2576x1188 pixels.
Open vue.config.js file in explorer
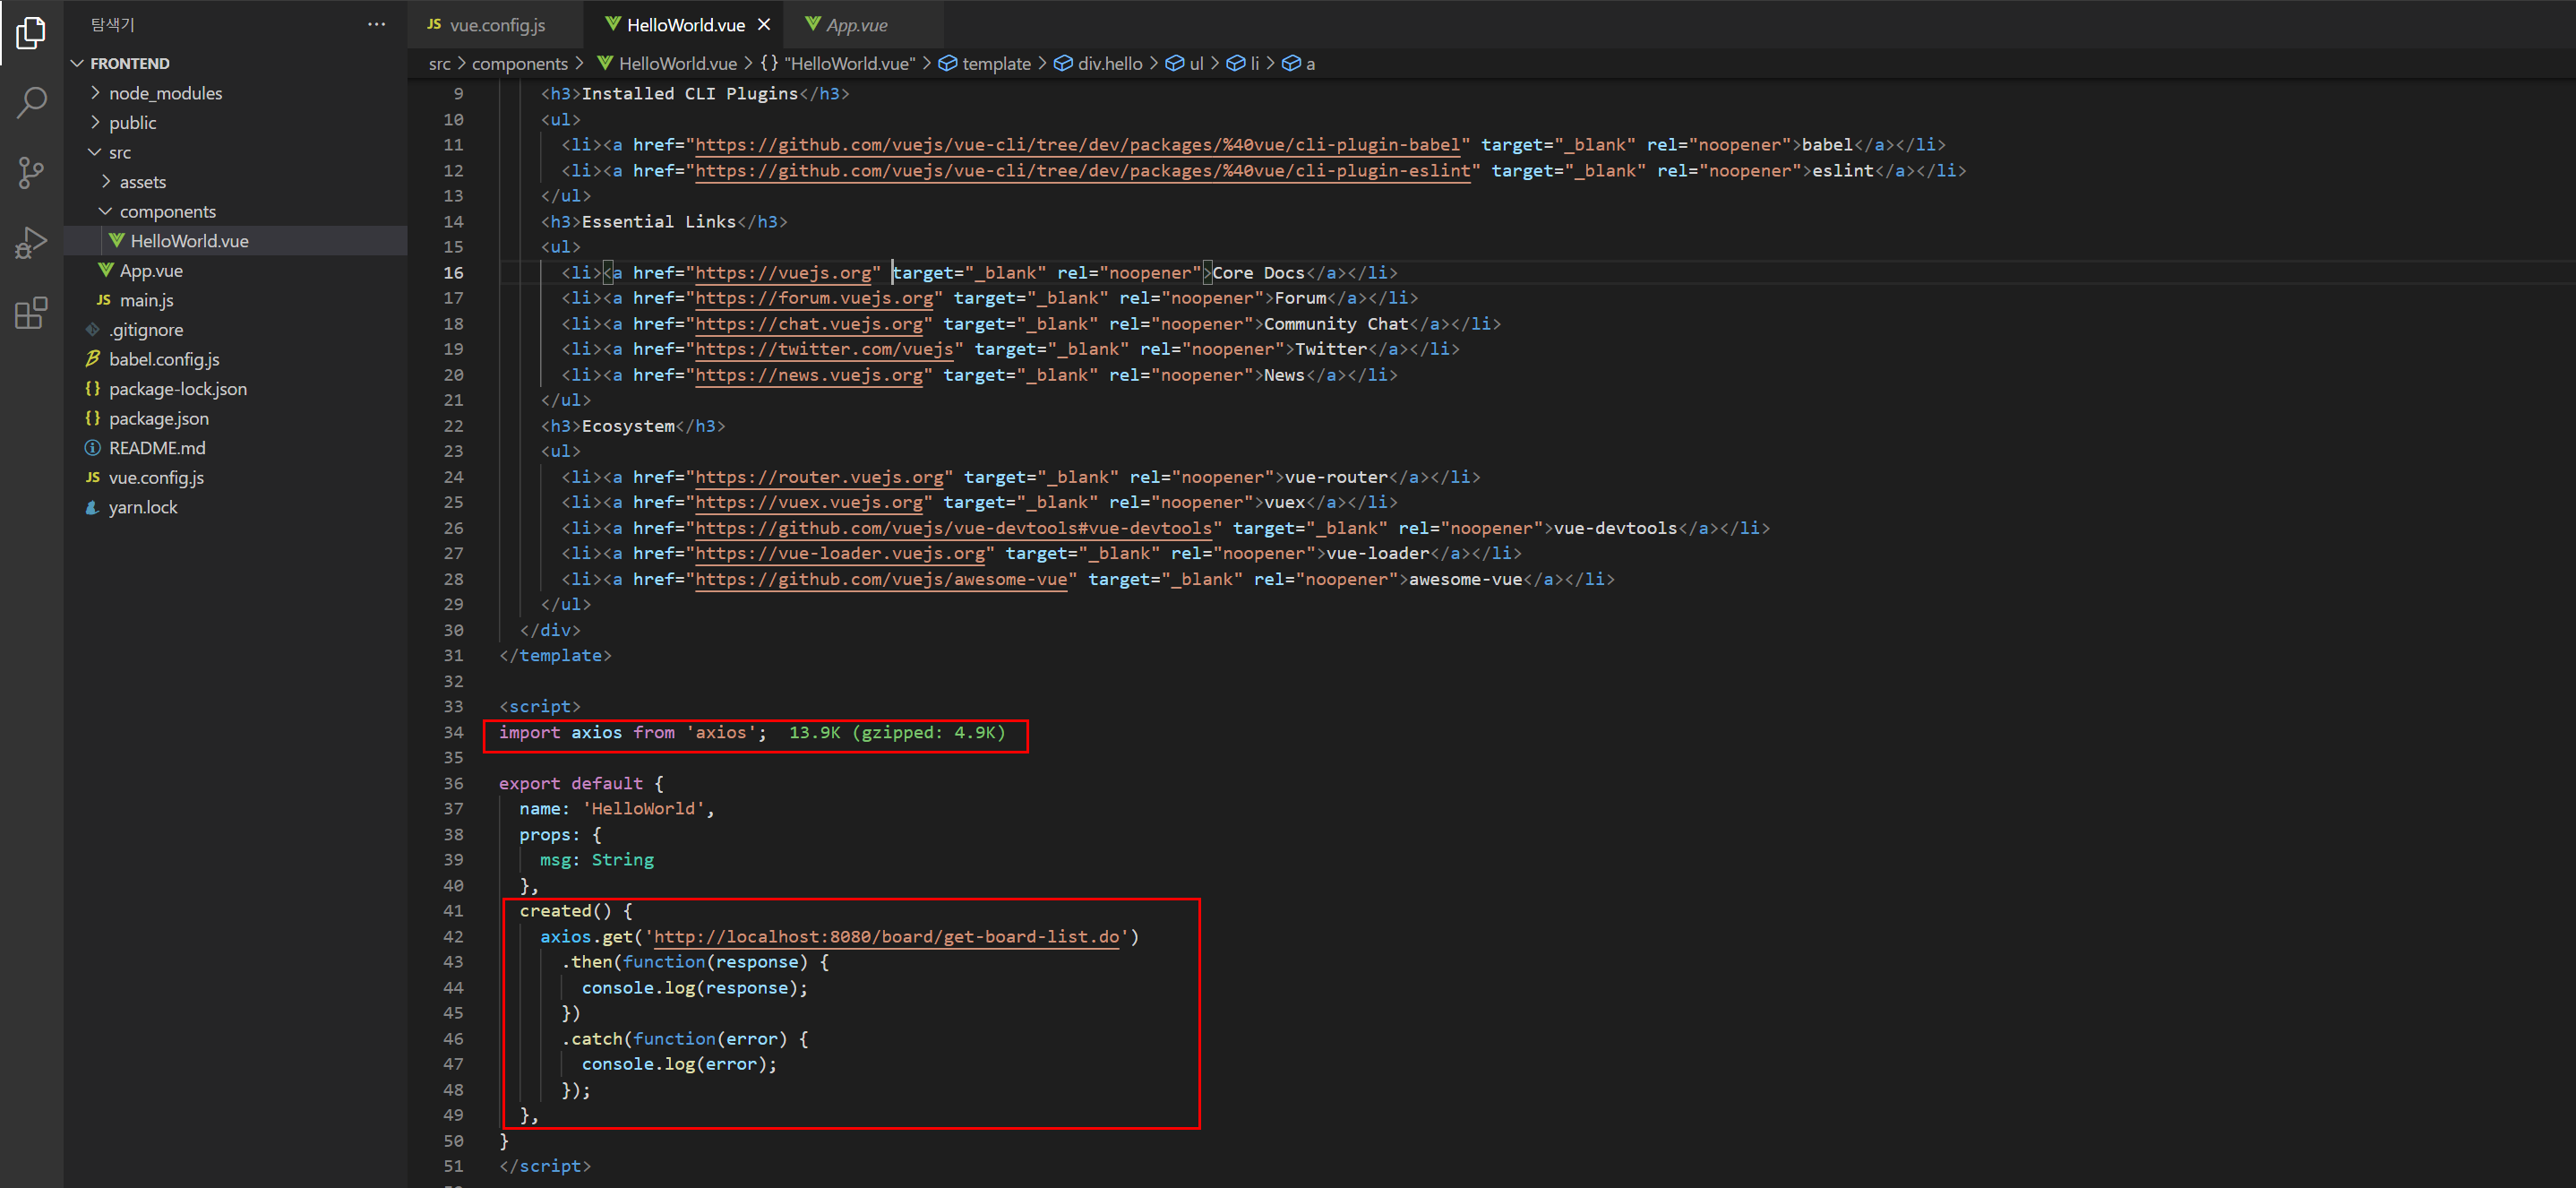pos(156,478)
